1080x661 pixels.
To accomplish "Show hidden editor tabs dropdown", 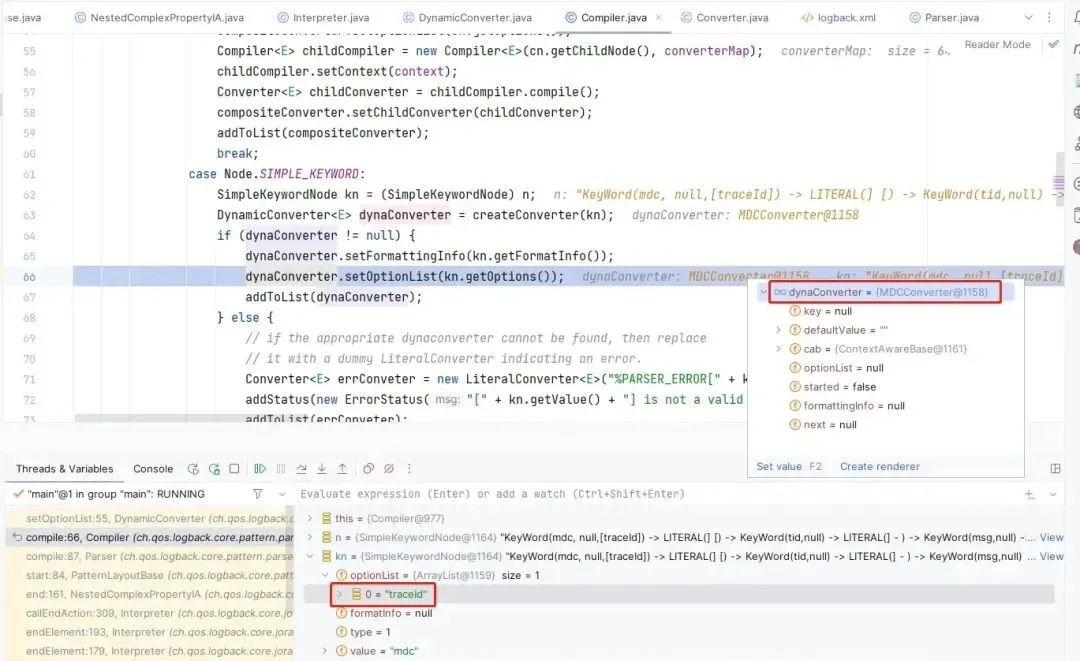I will point(1028,17).
